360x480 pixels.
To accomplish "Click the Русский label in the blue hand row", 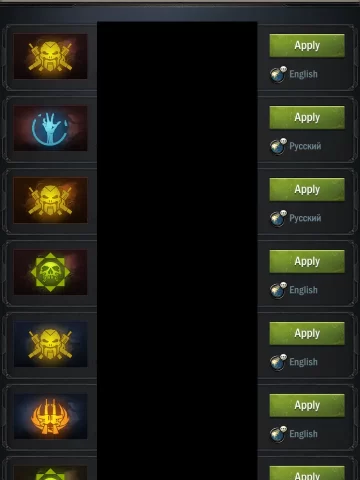I will click(305, 146).
